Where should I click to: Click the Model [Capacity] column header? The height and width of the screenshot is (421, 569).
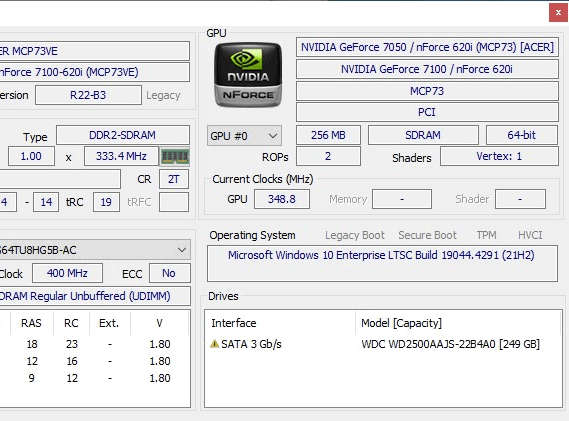click(x=401, y=323)
